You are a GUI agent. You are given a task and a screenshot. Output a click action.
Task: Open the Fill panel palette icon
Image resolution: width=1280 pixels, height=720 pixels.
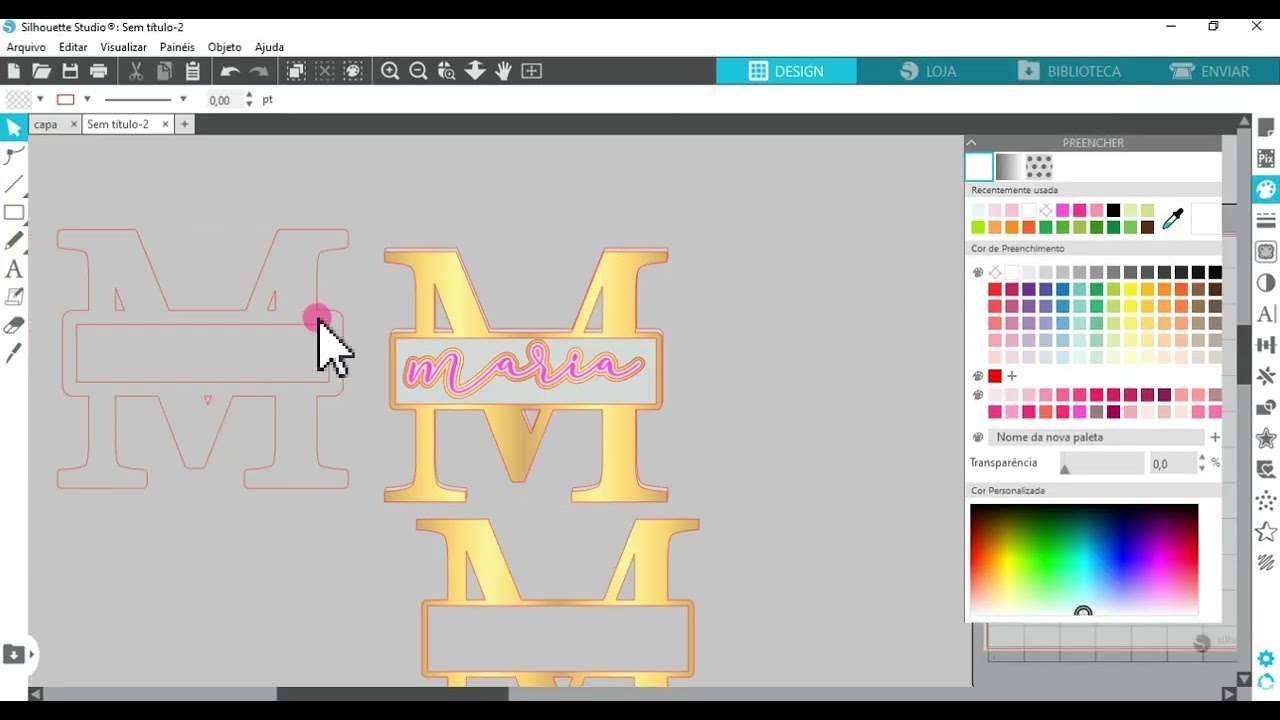(x=1266, y=189)
